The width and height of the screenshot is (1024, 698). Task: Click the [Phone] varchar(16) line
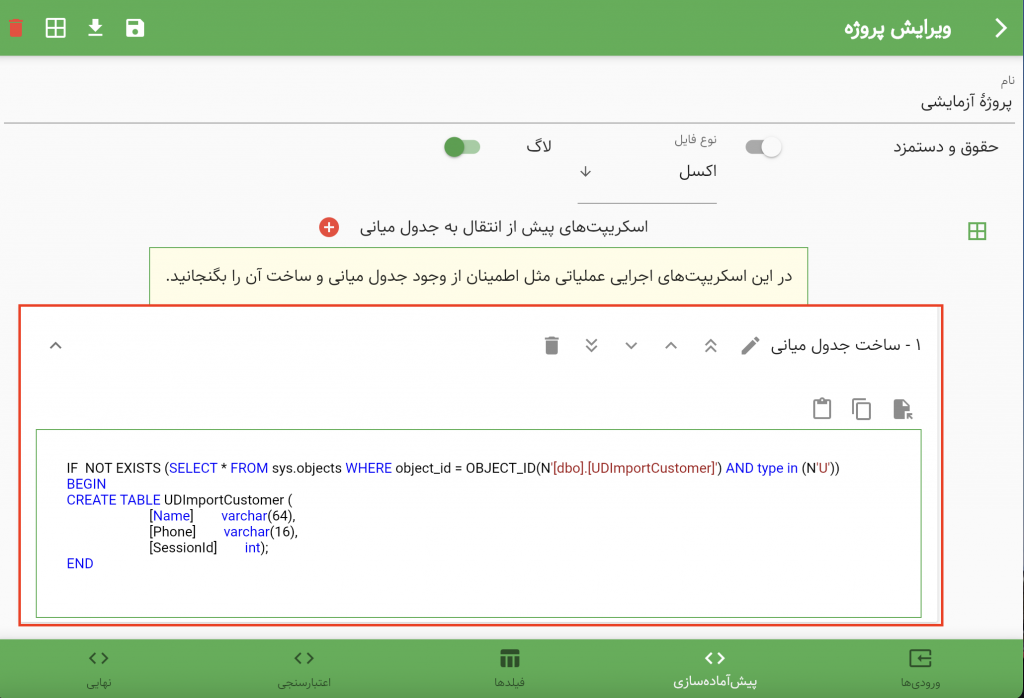[223, 532]
